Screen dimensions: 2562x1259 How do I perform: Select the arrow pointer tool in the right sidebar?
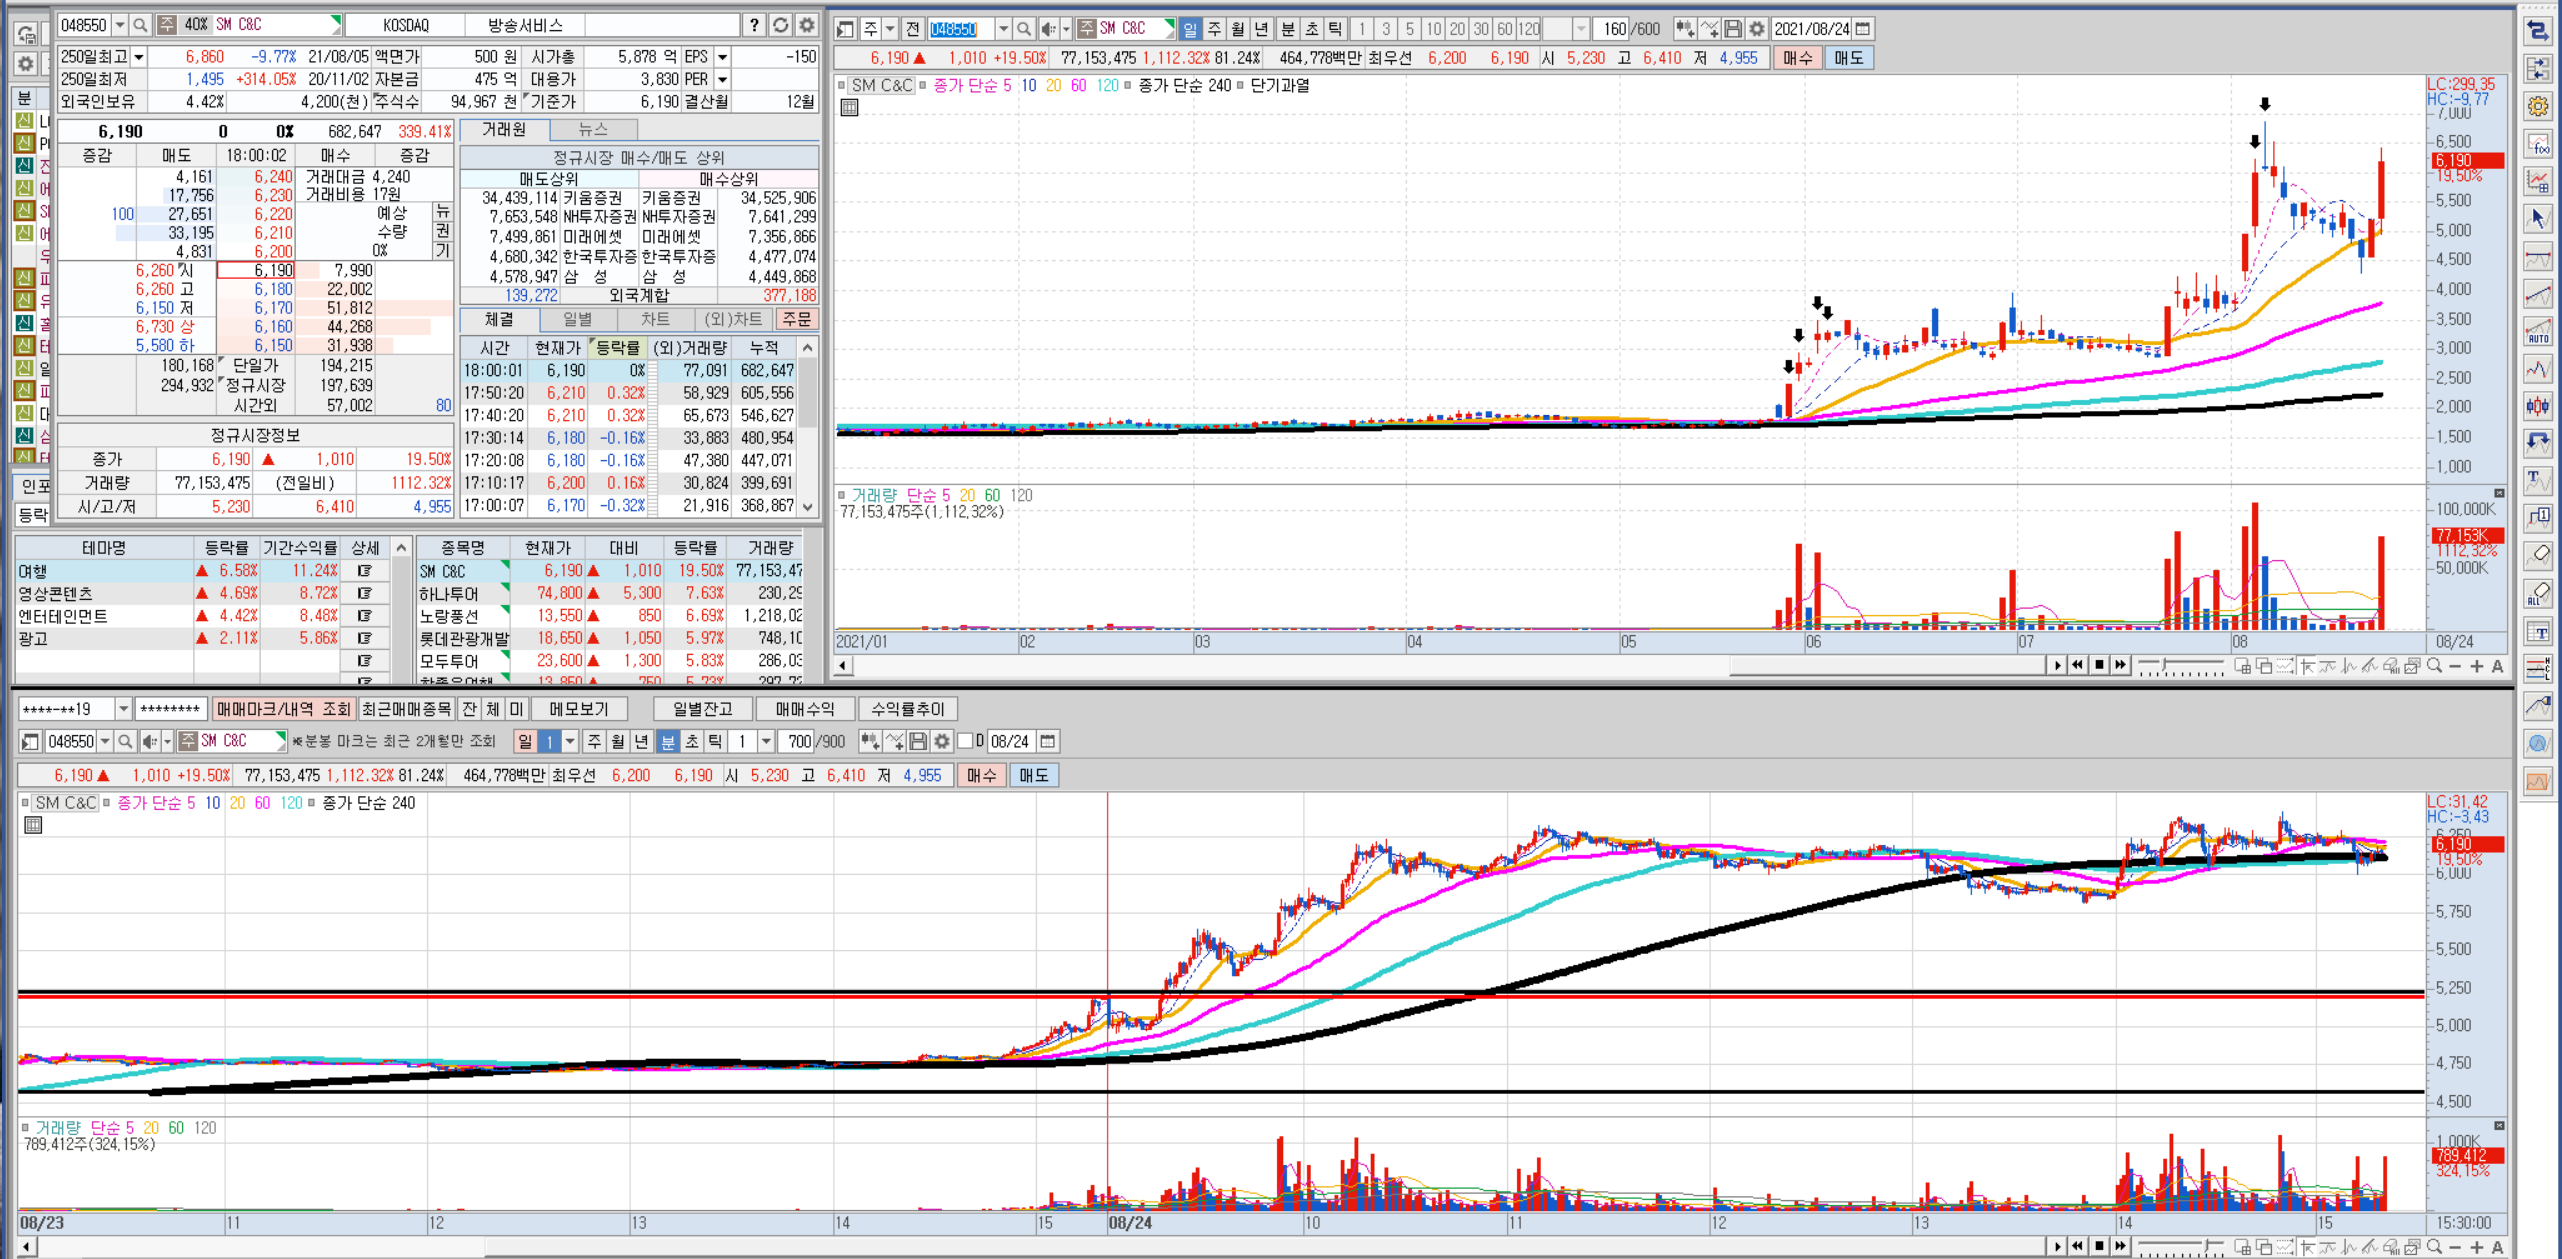(2538, 218)
